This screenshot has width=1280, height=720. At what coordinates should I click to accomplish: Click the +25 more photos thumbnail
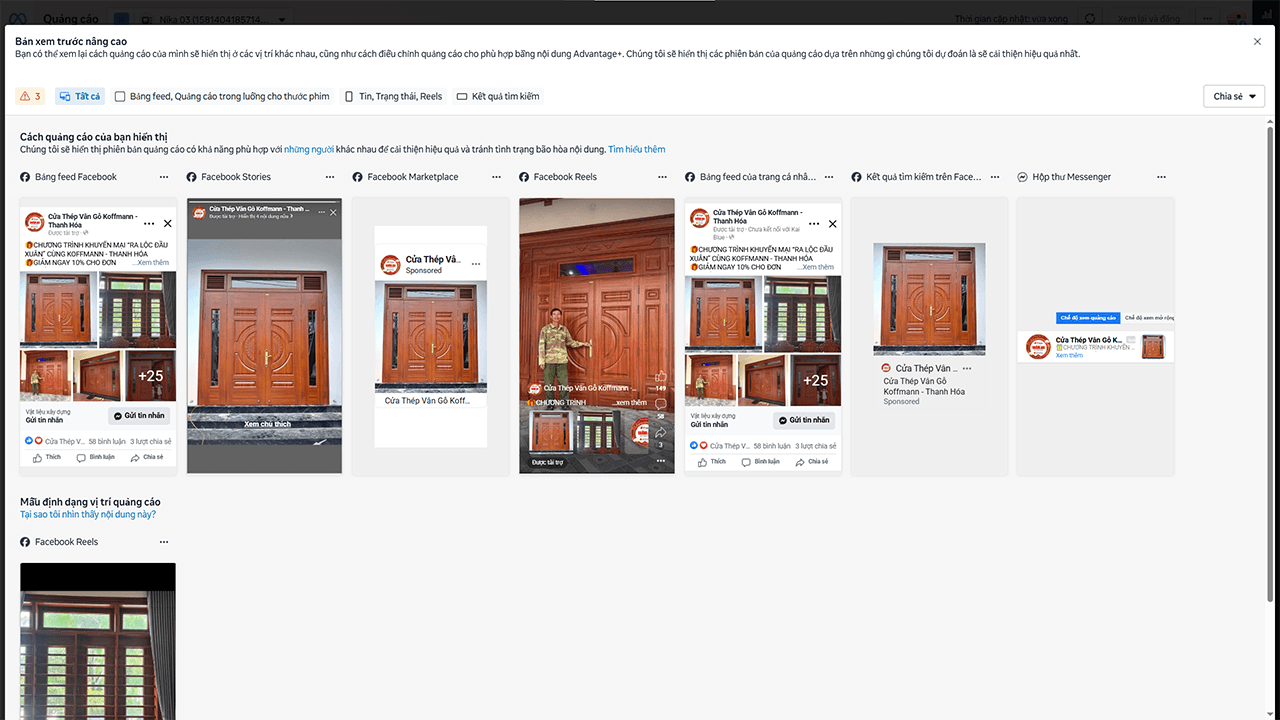click(150, 375)
